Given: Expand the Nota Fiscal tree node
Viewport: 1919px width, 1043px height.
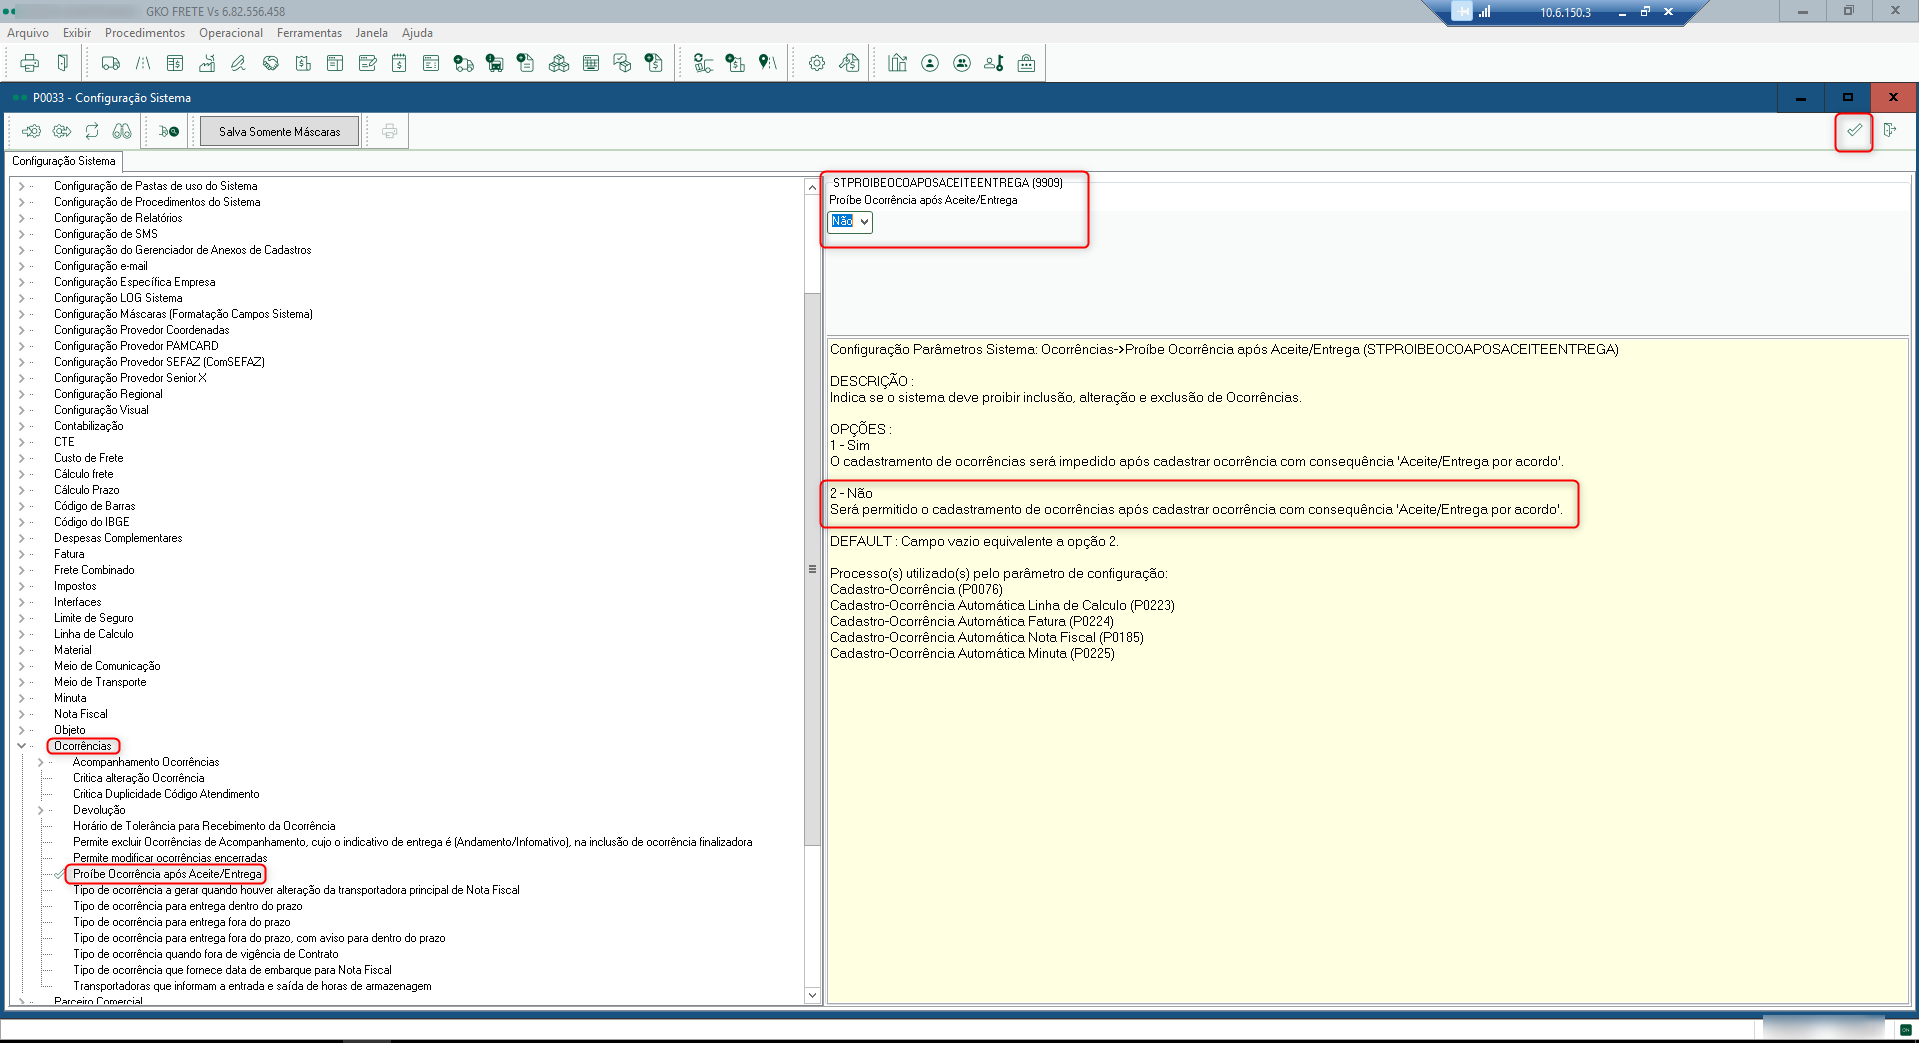Looking at the screenshot, I should click(x=21, y=714).
